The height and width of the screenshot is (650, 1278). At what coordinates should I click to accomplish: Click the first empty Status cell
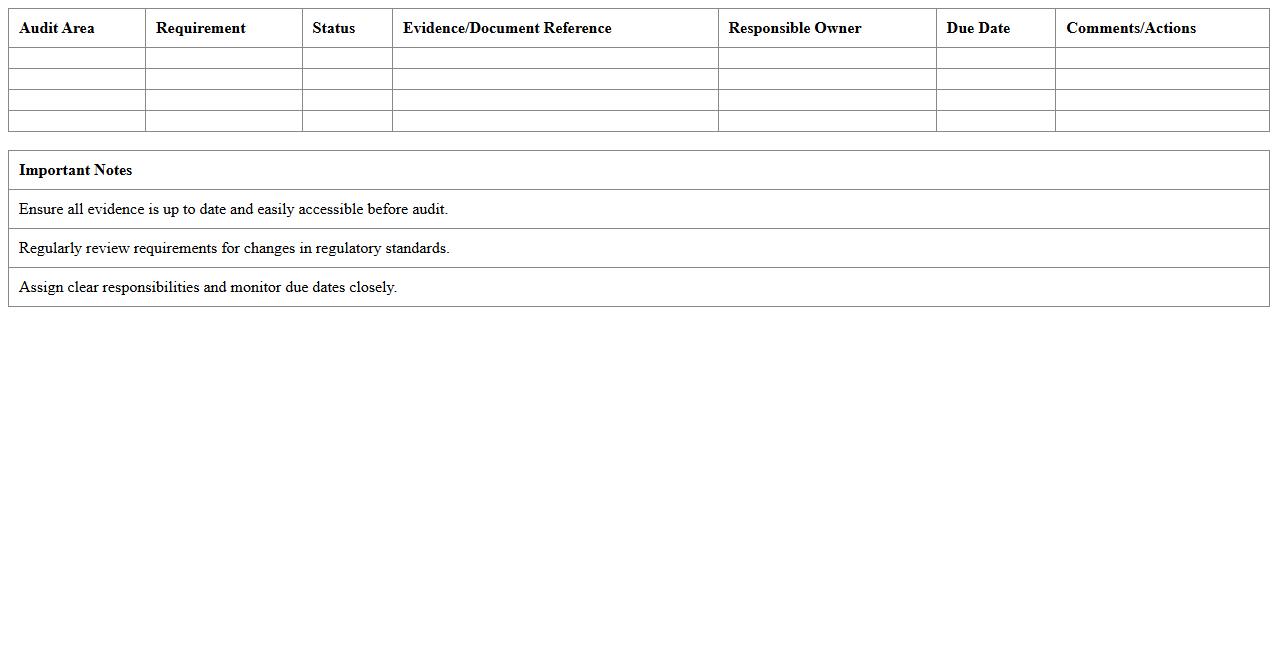point(347,57)
